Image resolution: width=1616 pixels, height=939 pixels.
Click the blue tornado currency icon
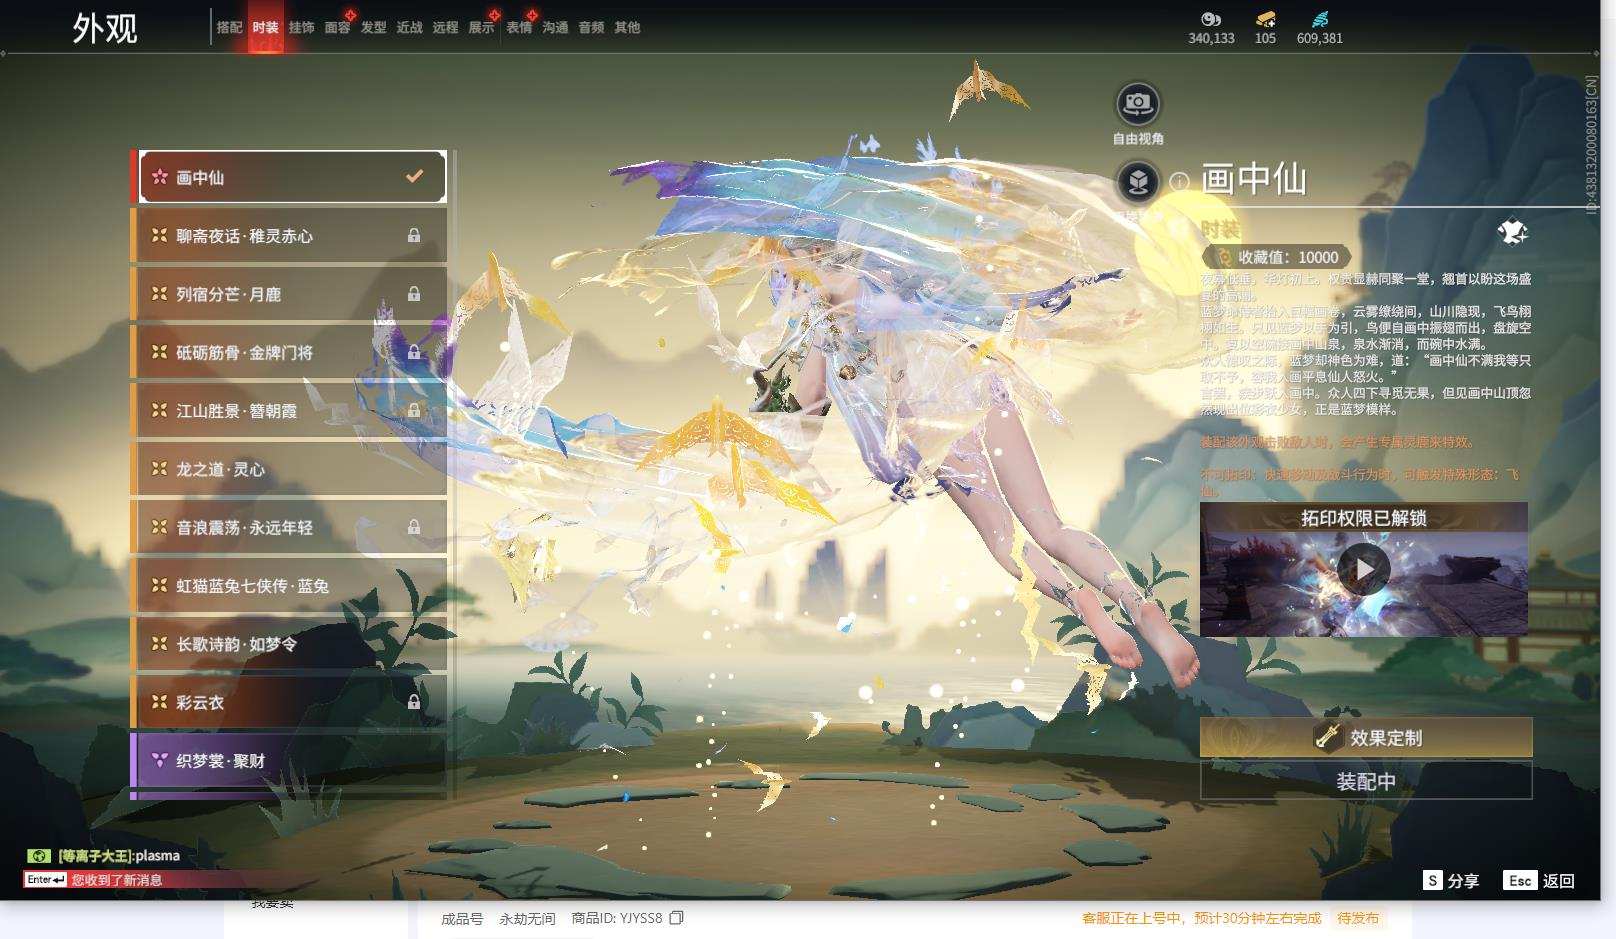(1320, 19)
